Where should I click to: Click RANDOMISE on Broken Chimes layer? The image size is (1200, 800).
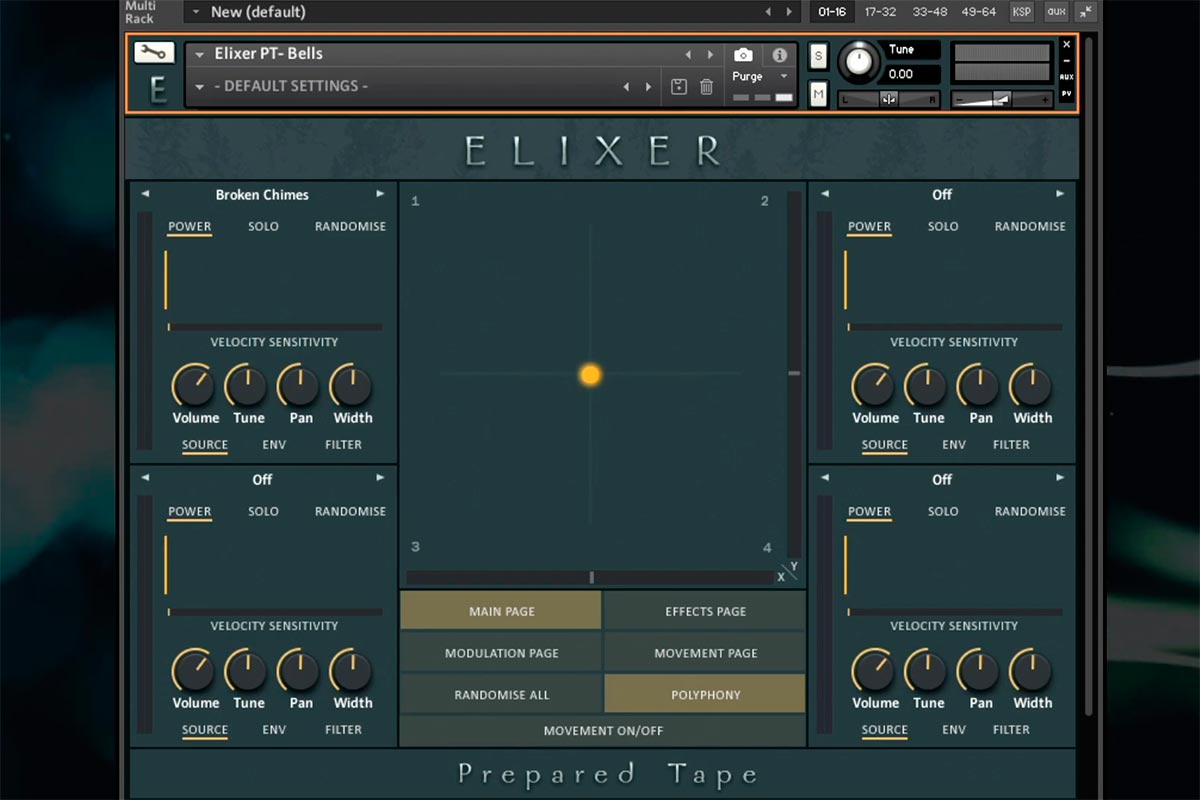350,227
